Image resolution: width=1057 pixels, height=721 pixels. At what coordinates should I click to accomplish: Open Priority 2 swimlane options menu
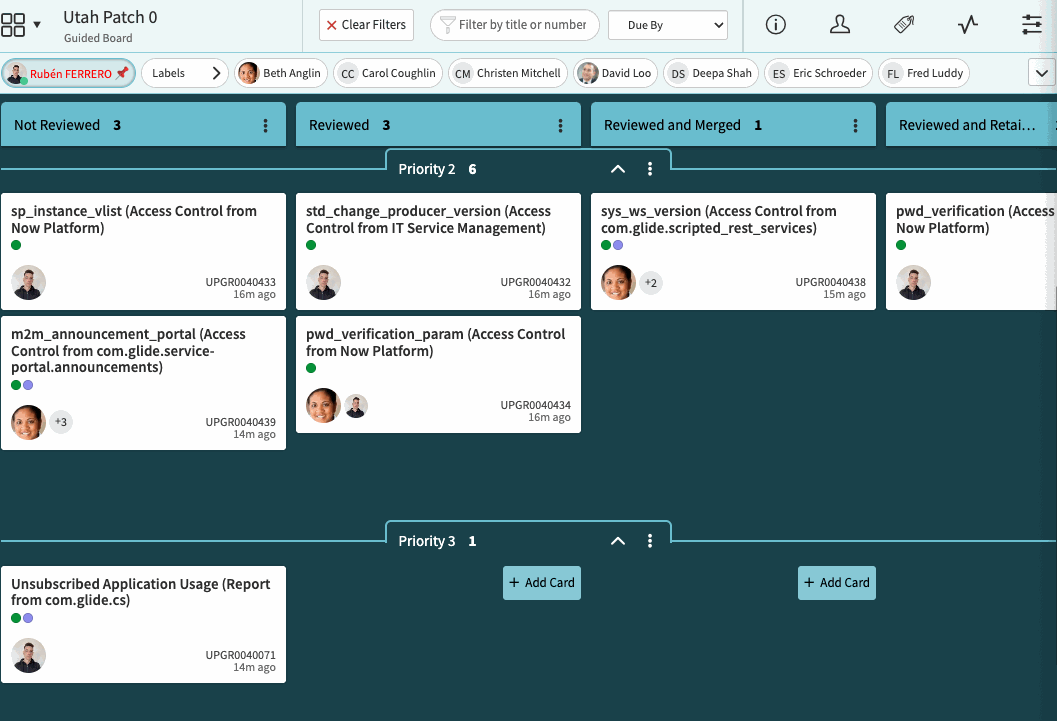[650, 169]
